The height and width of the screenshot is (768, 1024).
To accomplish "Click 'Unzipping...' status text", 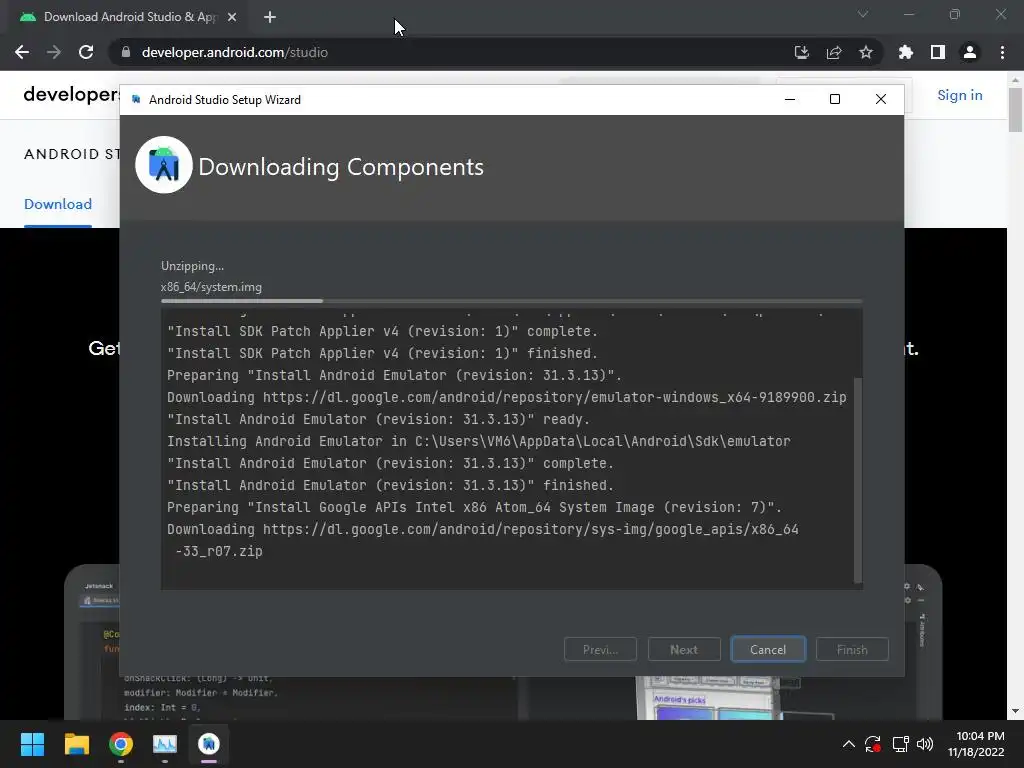I will [x=192, y=266].
